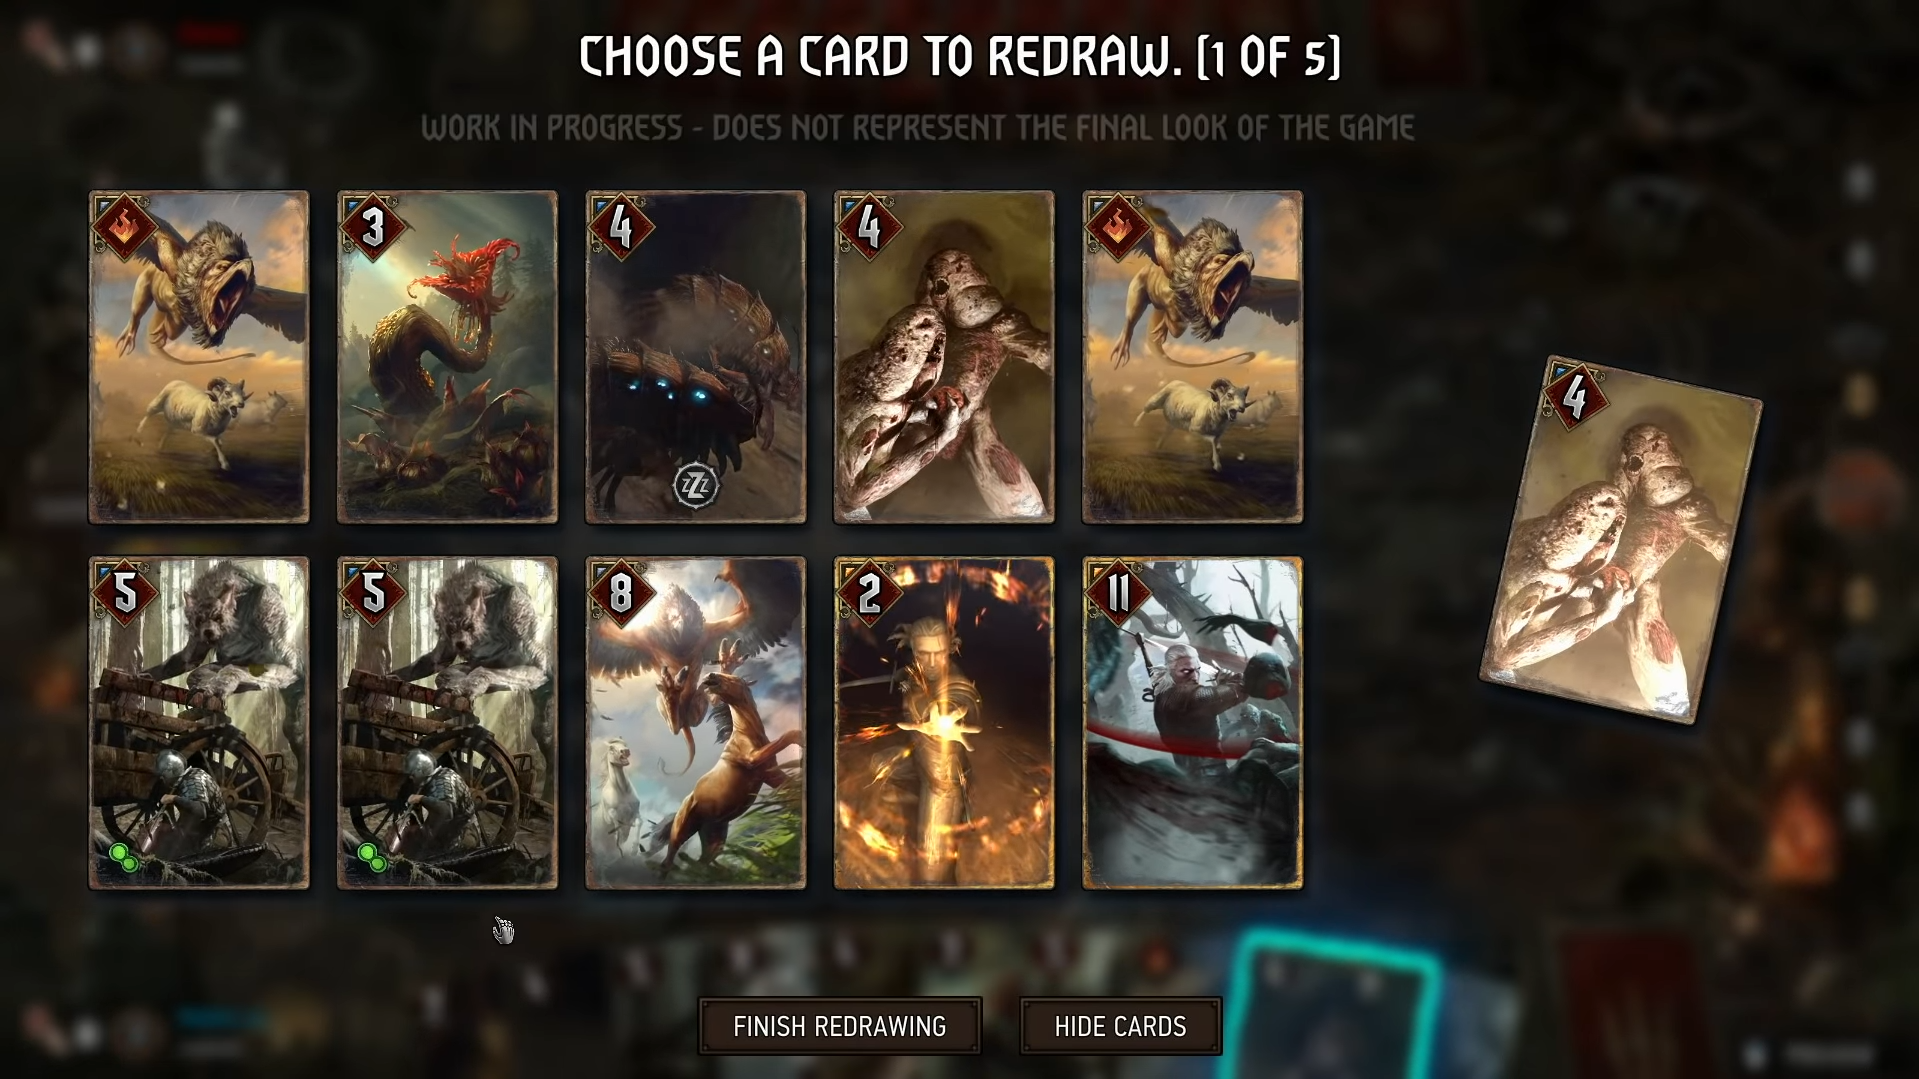Select the strength 3 red-plumed serpent card
The height and width of the screenshot is (1079, 1919).
(447, 357)
